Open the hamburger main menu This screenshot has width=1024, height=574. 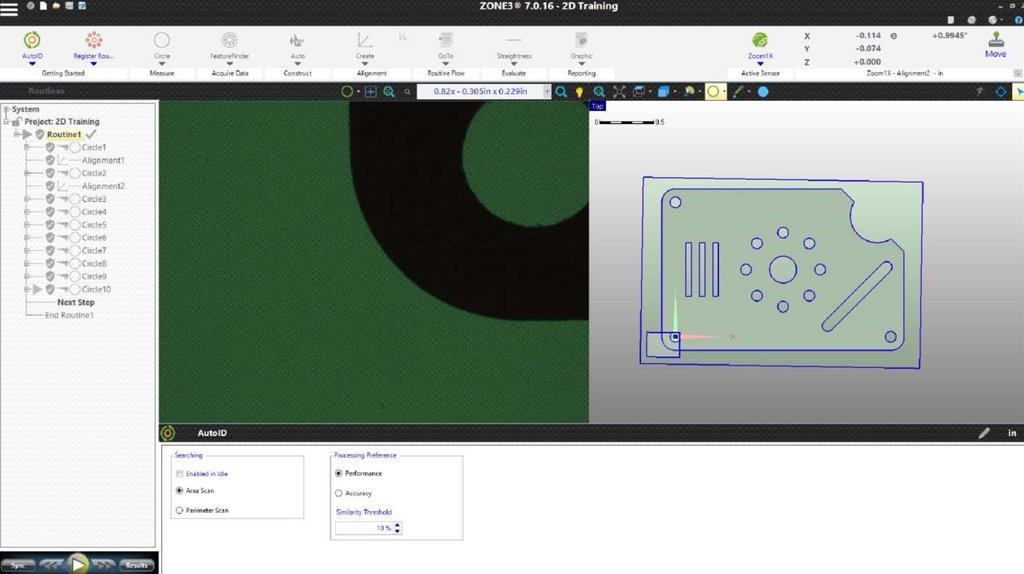(10, 10)
